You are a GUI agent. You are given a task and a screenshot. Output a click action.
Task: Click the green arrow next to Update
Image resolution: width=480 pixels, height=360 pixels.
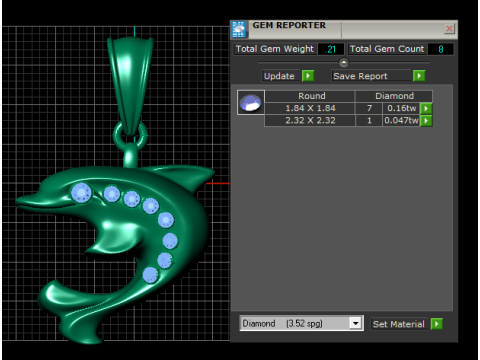308,76
